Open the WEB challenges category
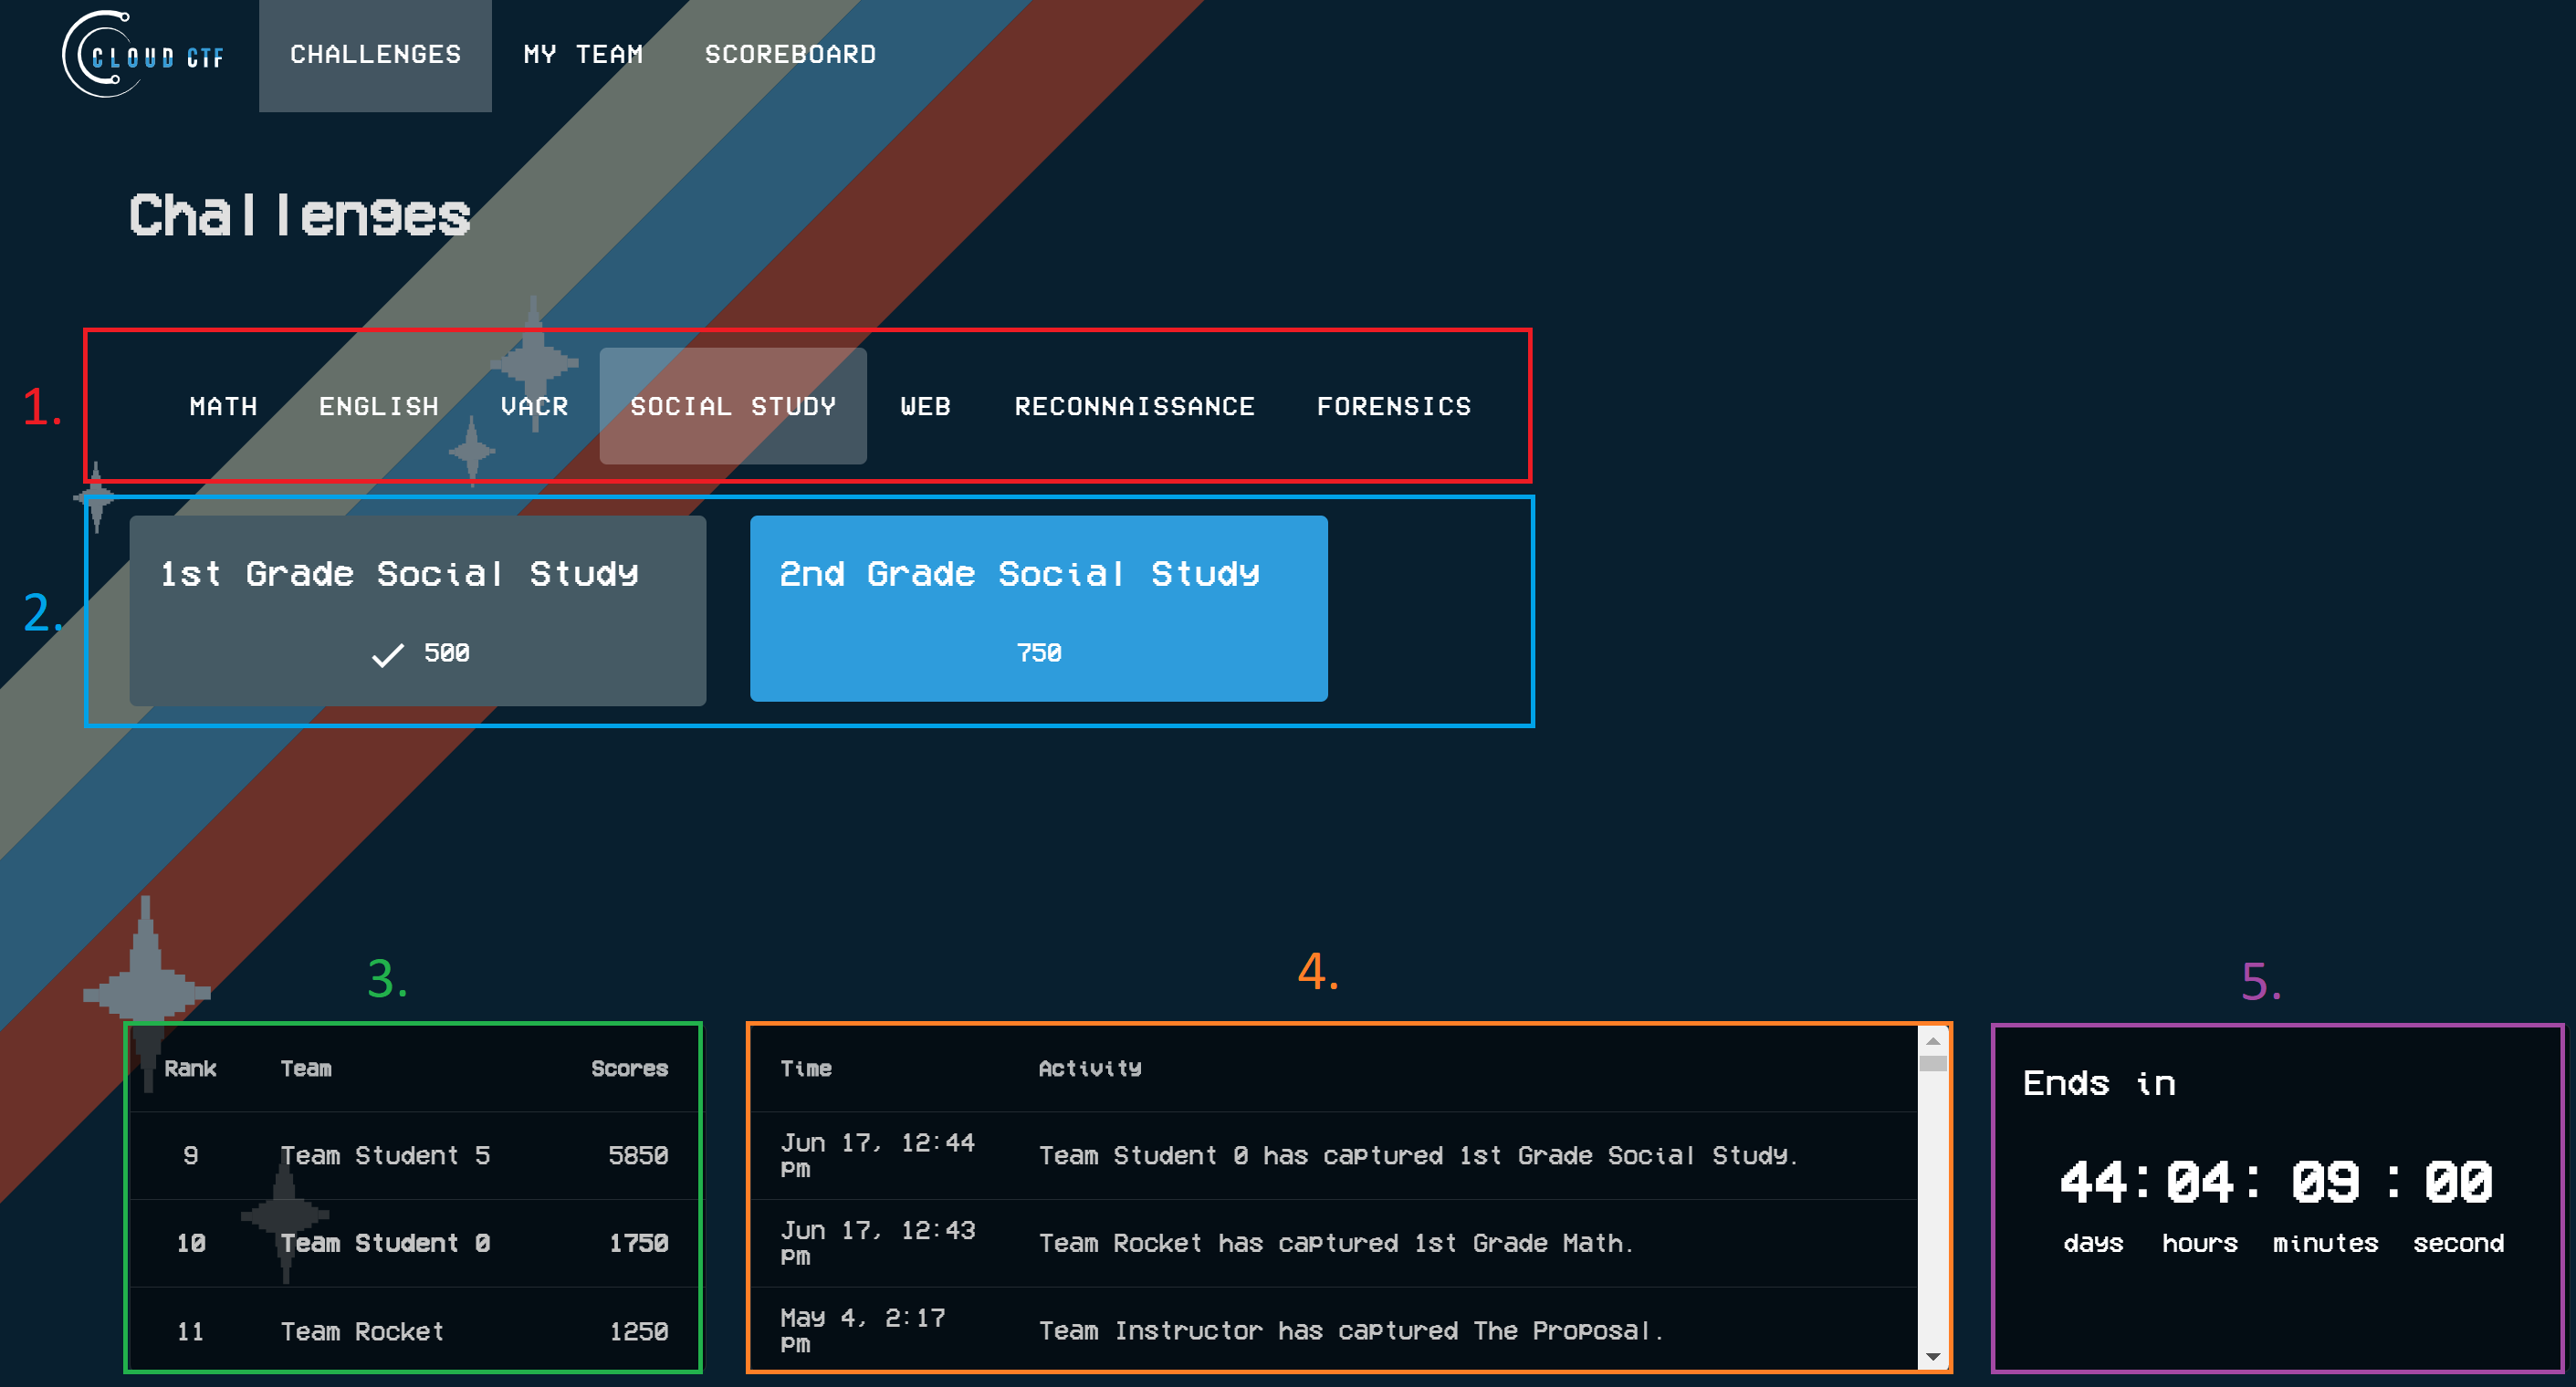The image size is (2576, 1387). (x=925, y=406)
